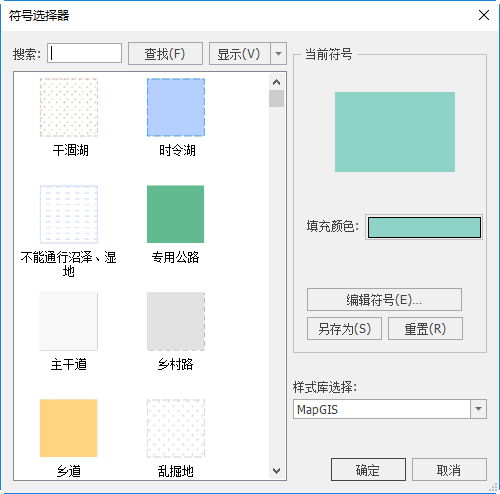The width and height of the screenshot is (500, 494).
Task: Open the 显示(V) dropdown arrow
Action: click(x=279, y=53)
